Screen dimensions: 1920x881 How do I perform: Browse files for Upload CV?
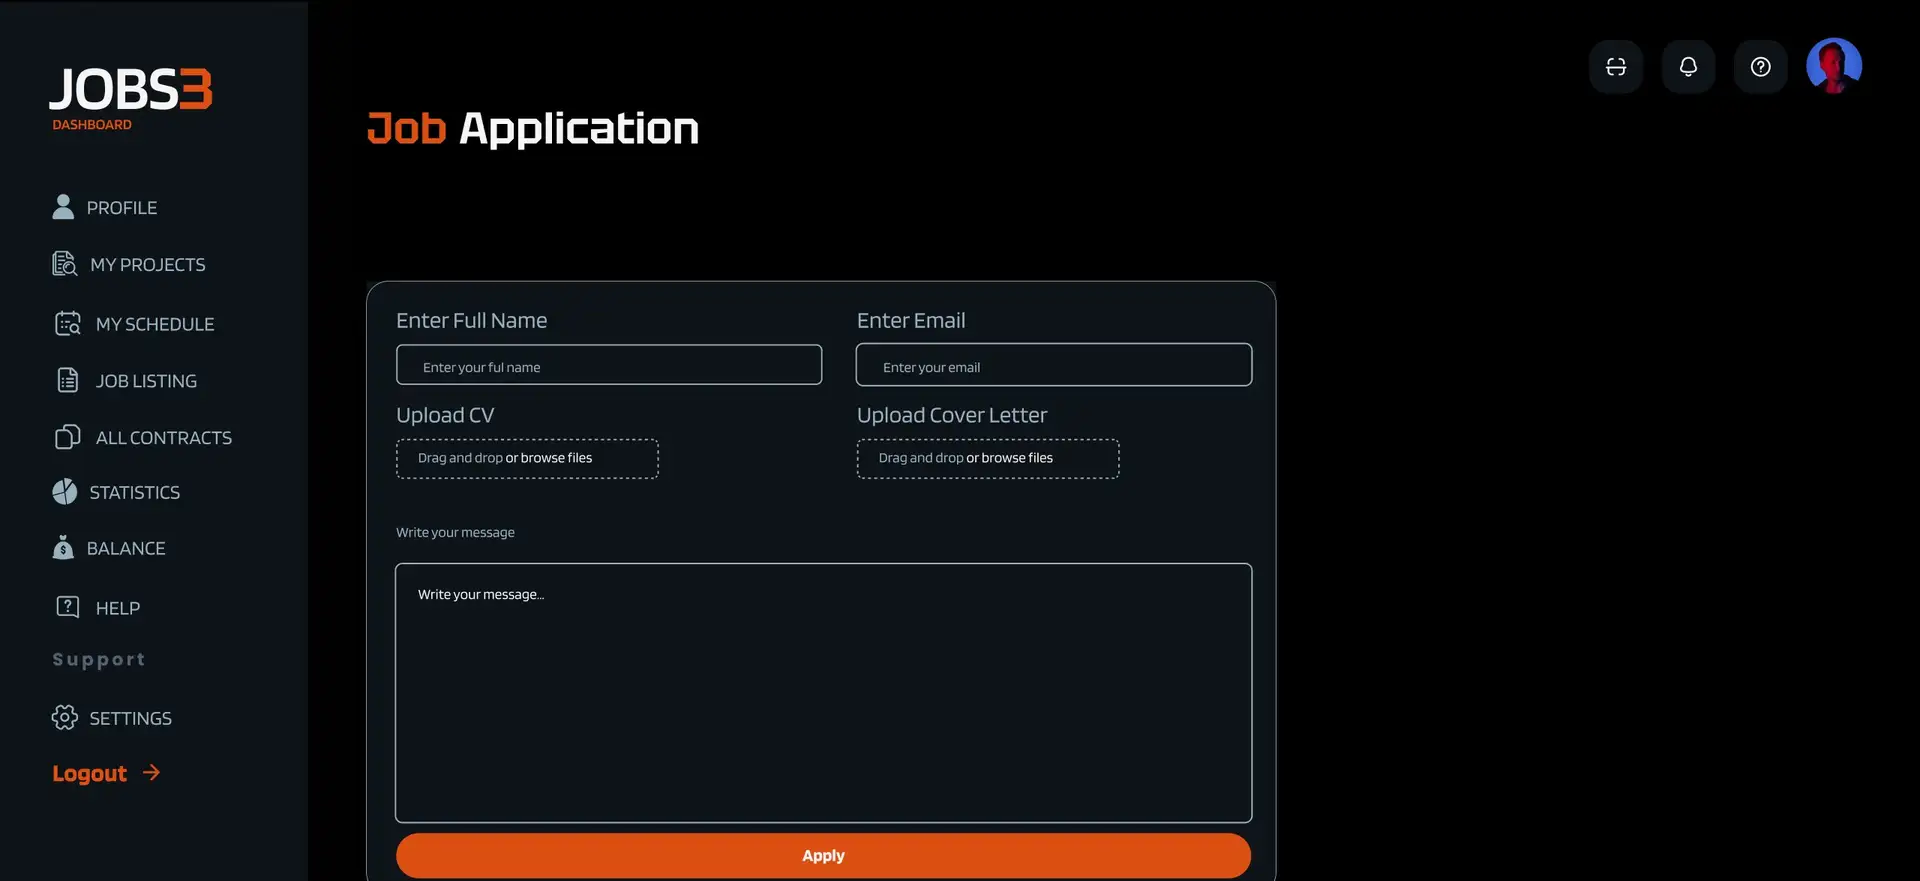[x=548, y=458]
